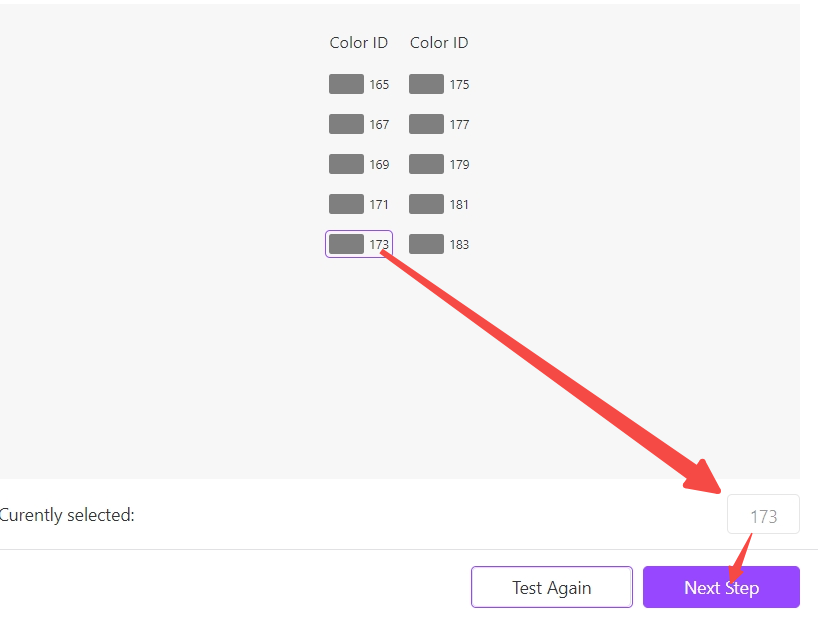
Task: Click the number label 165
Action: pyautogui.click(x=379, y=85)
